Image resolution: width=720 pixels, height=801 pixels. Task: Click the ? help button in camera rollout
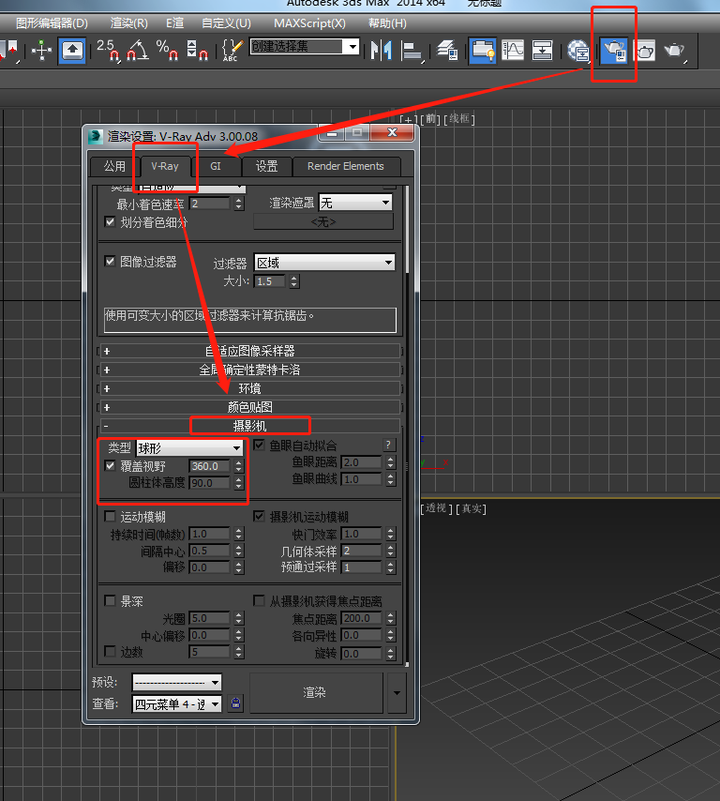tap(388, 445)
